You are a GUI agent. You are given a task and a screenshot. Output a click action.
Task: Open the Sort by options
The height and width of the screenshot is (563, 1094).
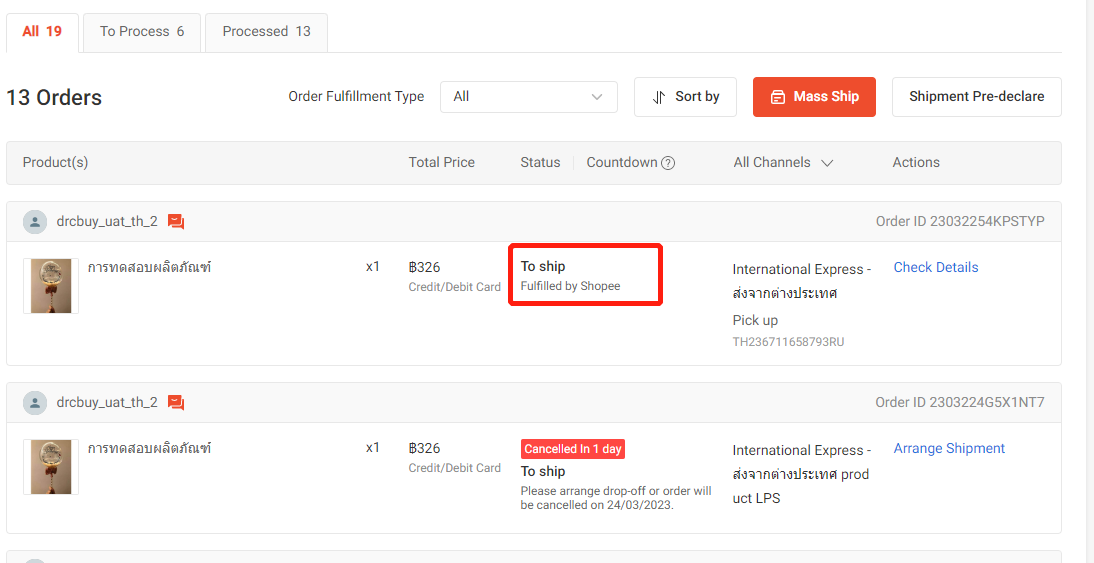685,97
